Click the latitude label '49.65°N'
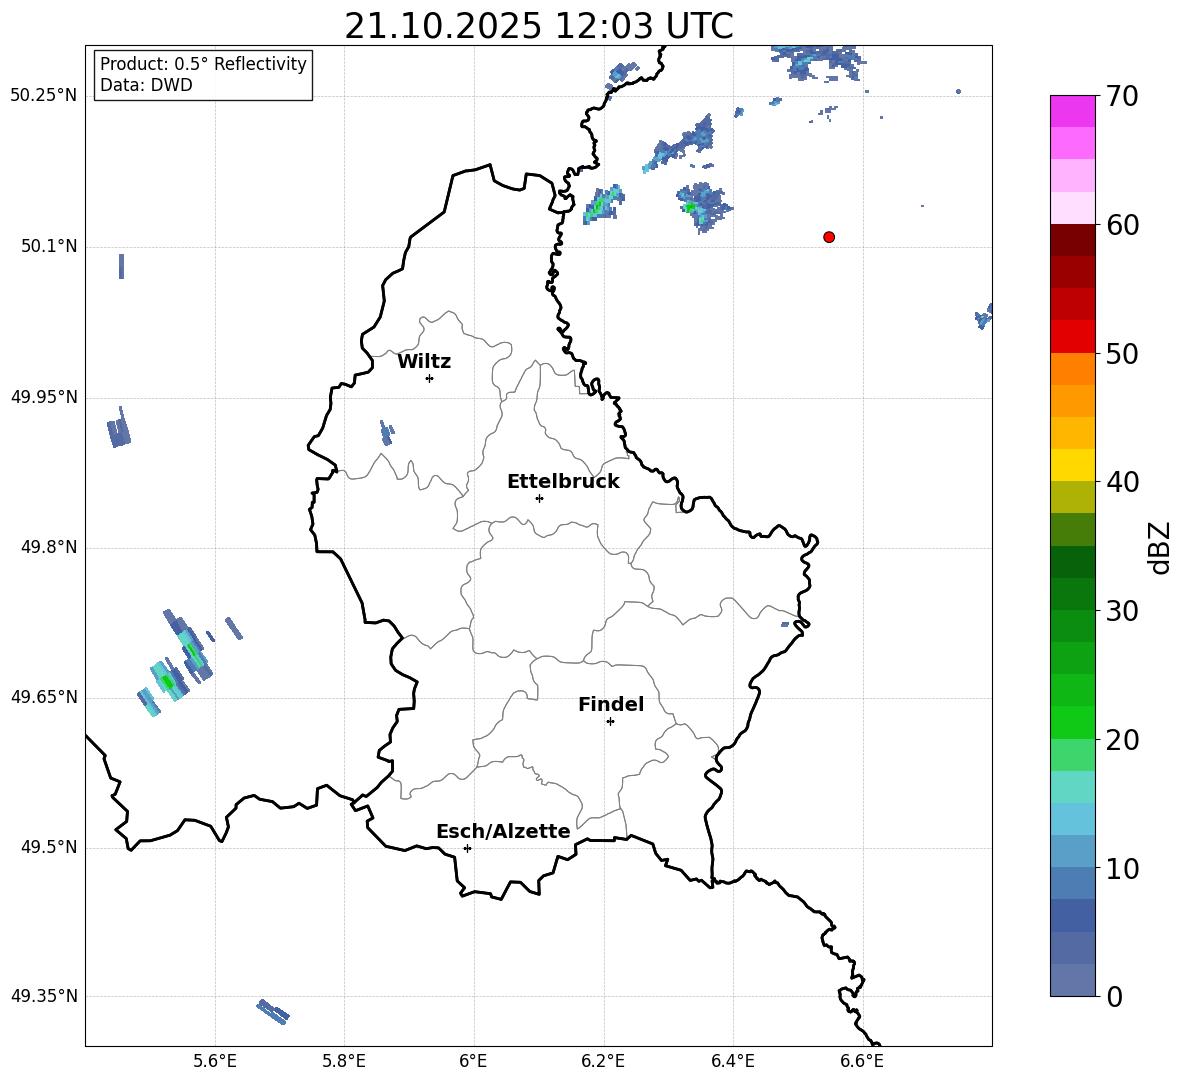 click(44, 696)
